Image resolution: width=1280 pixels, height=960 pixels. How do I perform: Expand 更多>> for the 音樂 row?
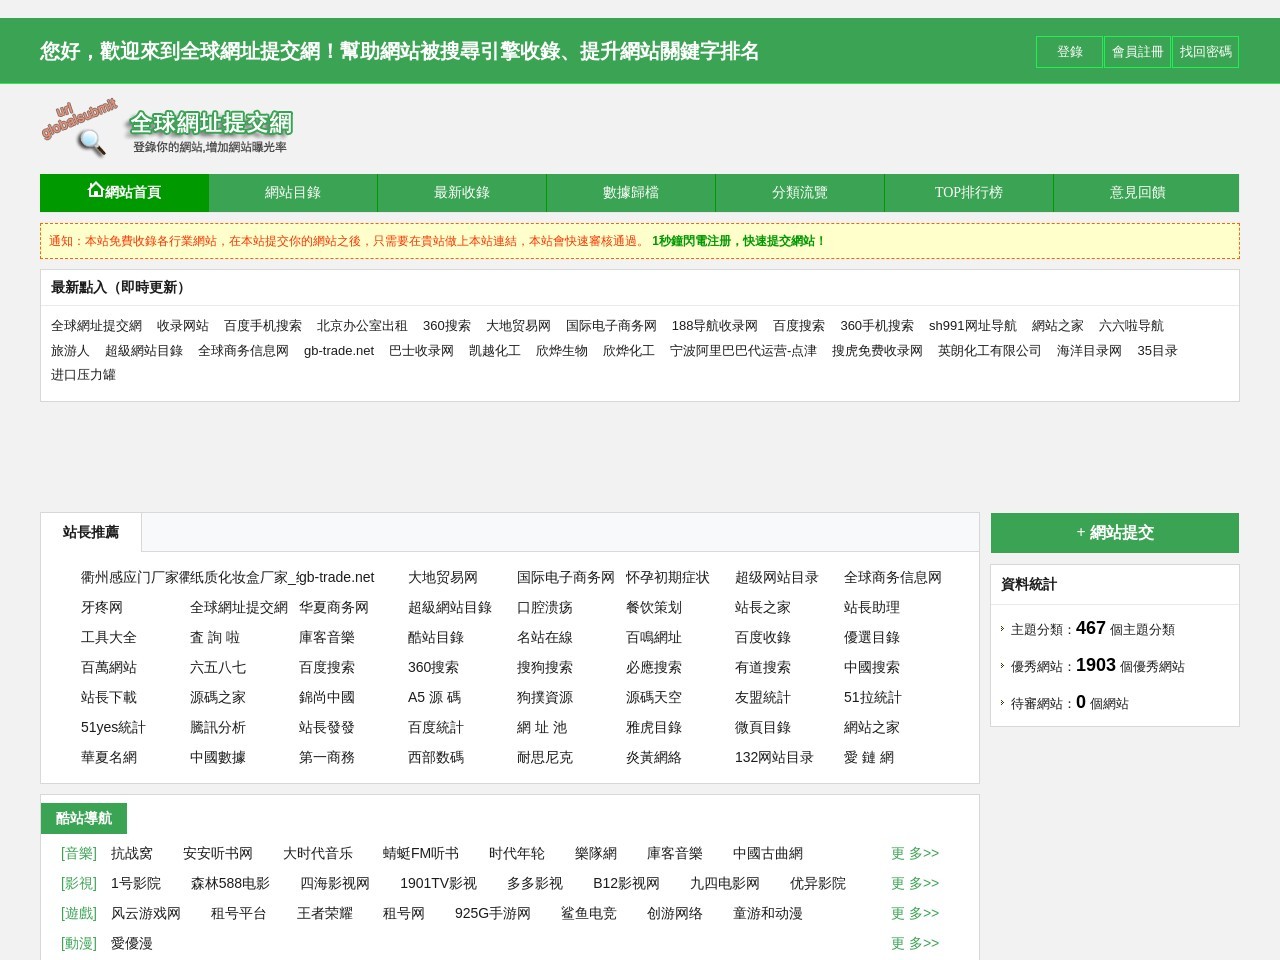[x=914, y=853]
